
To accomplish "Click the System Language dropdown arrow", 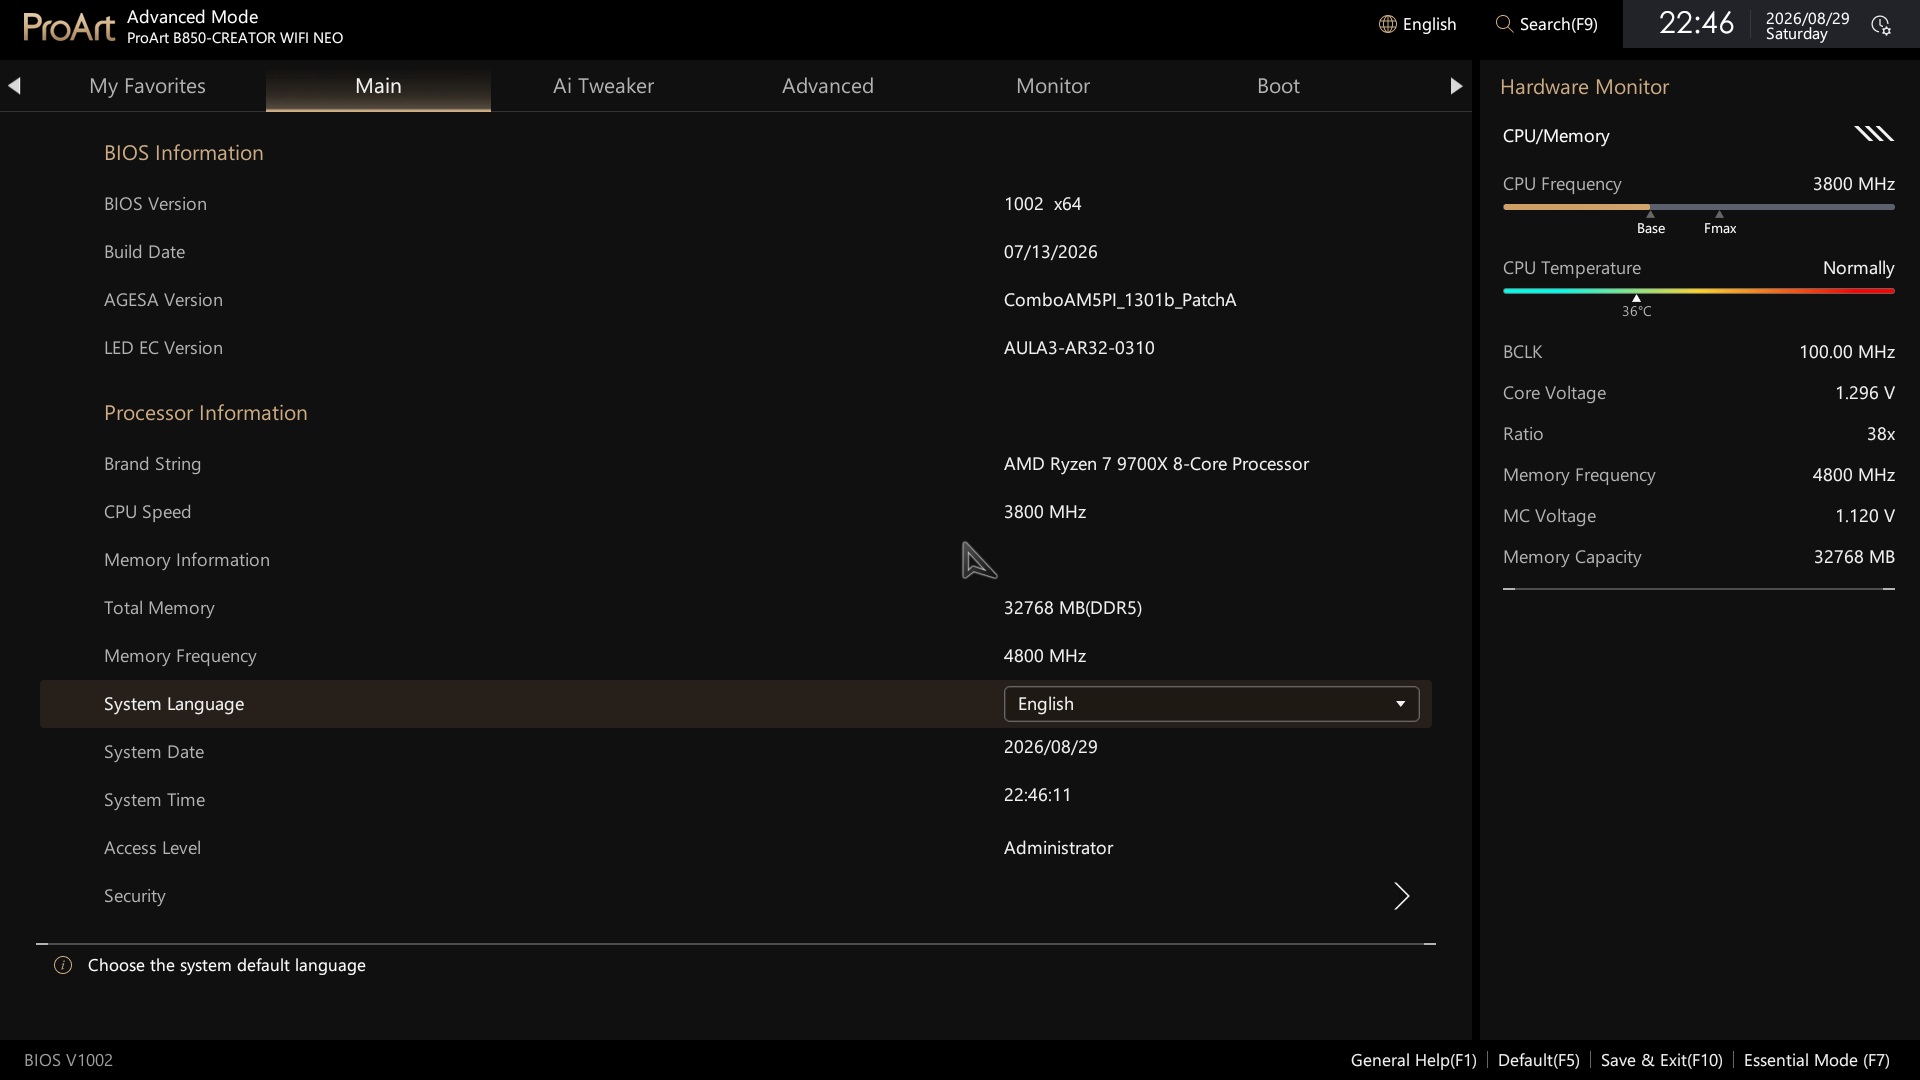I will coord(1400,704).
